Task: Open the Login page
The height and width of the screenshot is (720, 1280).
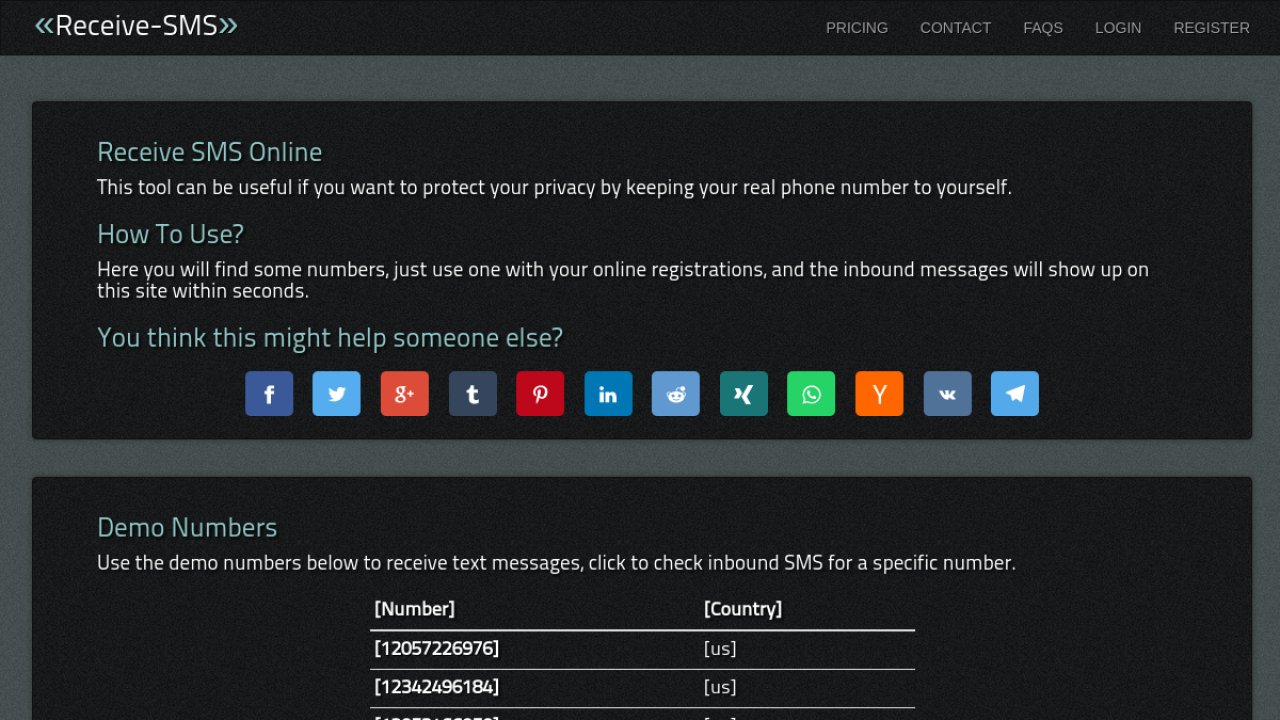Action: pos(1118,28)
